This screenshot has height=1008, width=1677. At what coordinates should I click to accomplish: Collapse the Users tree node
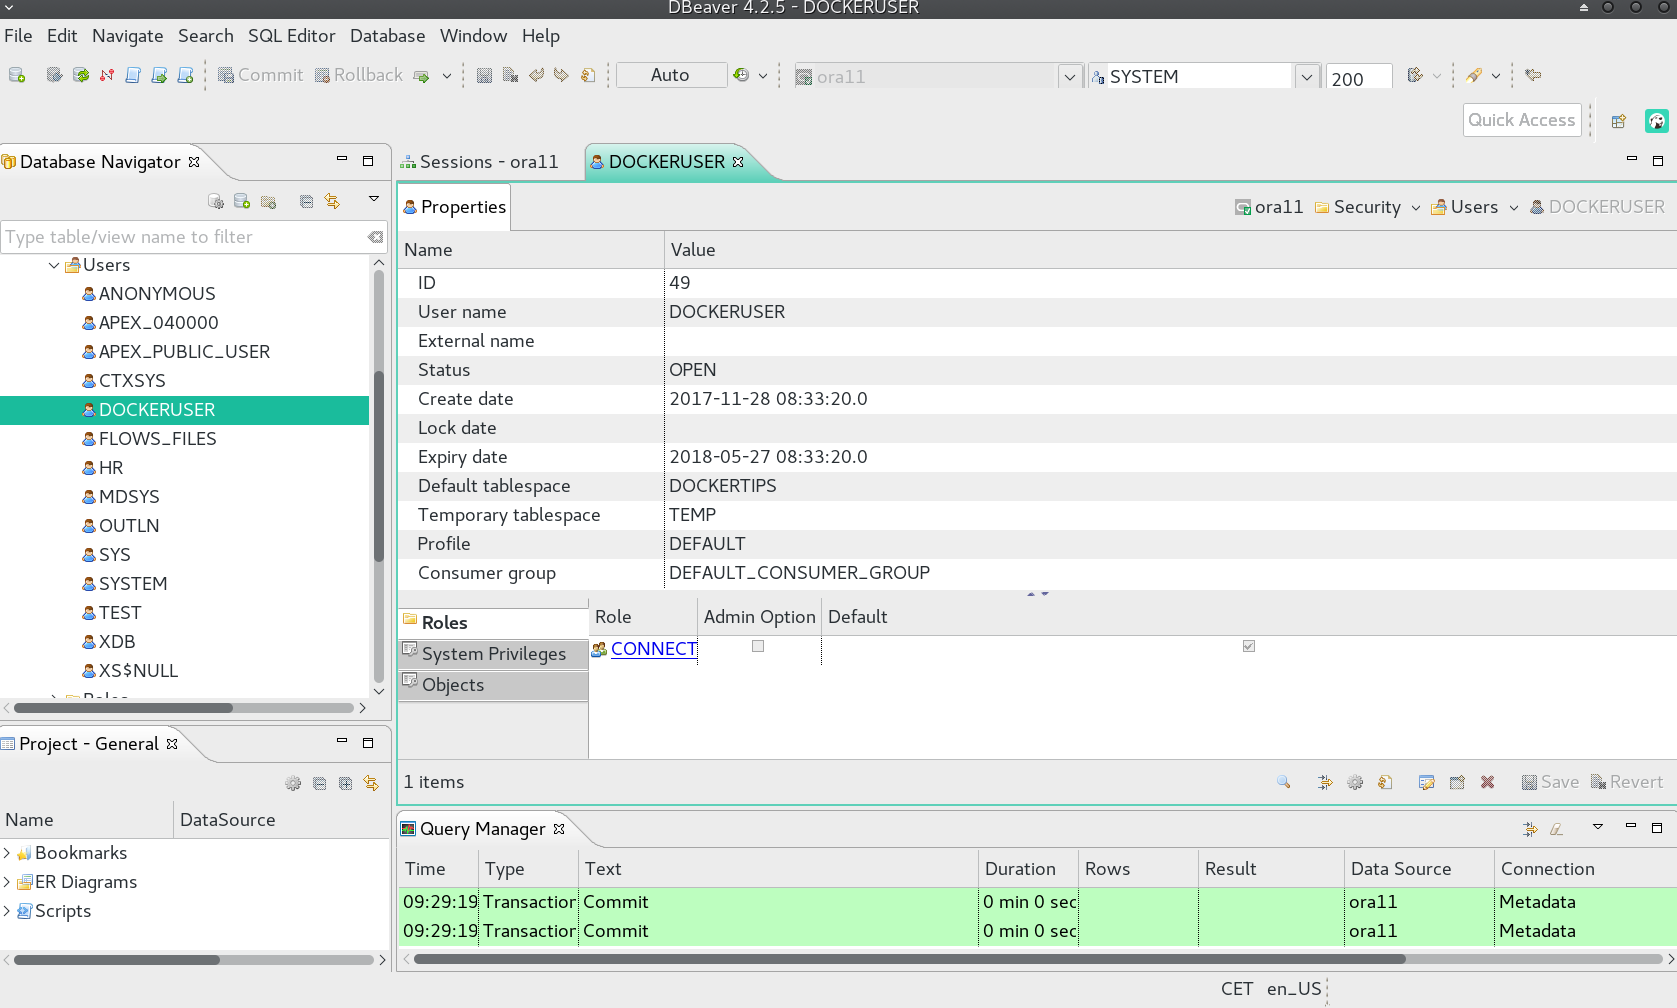click(x=54, y=265)
